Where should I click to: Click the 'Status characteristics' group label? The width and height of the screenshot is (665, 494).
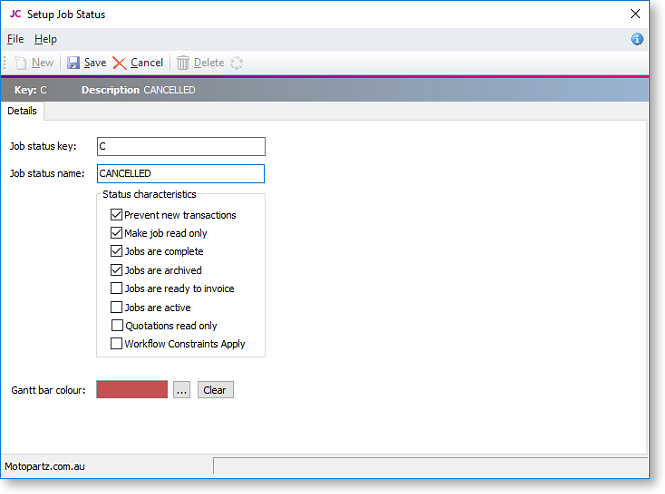pyautogui.click(x=149, y=194)
